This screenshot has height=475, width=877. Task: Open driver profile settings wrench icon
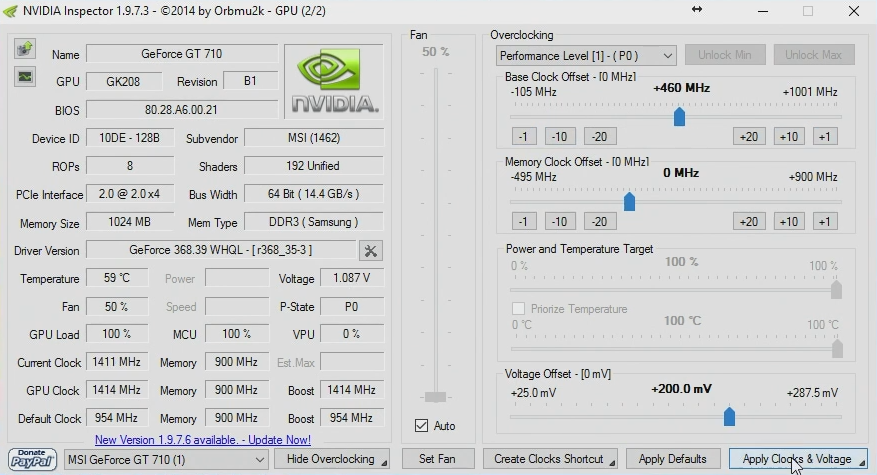(x=370, y=251)
